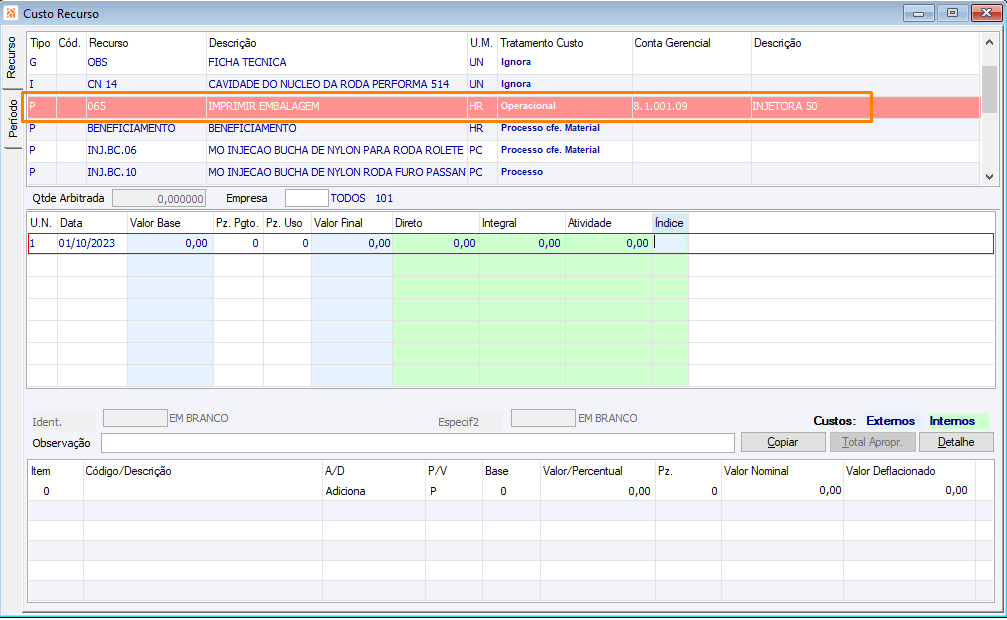
Task: Click the 01/10/2023 date cell
Action: pyautogui.click(x=92, y=243)
